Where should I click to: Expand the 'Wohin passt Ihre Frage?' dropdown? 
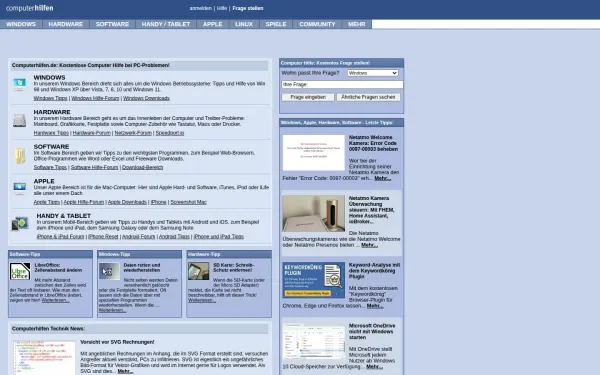373,73
